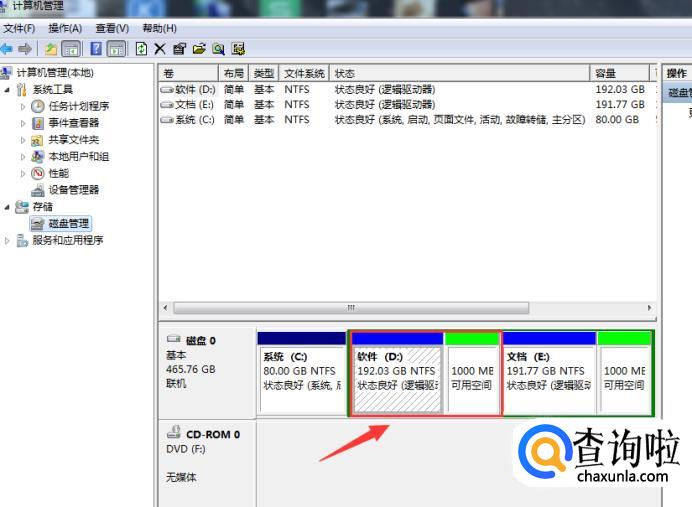Click the open folder toolbar icon
This screenshot has height=507, width=692.
tap(199, 48)
